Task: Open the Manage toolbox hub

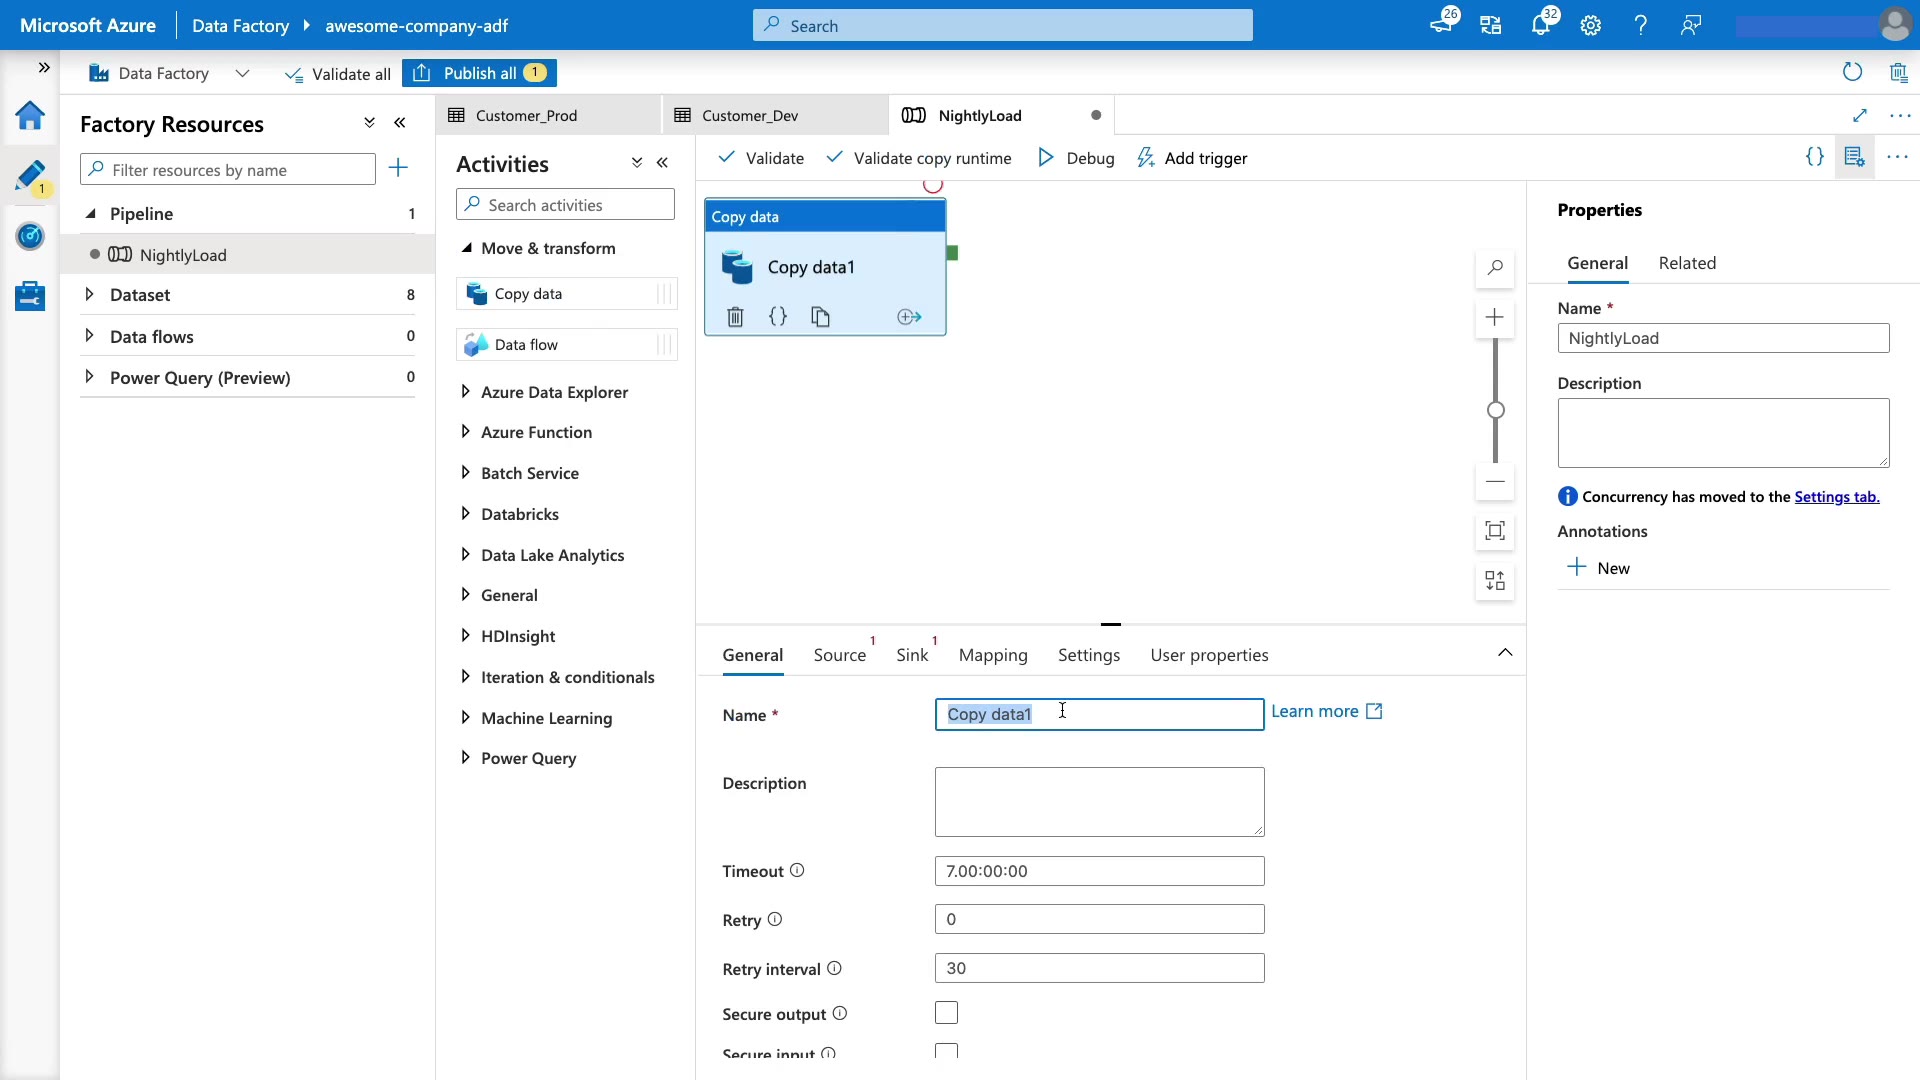Action: (x=30, y=296)
